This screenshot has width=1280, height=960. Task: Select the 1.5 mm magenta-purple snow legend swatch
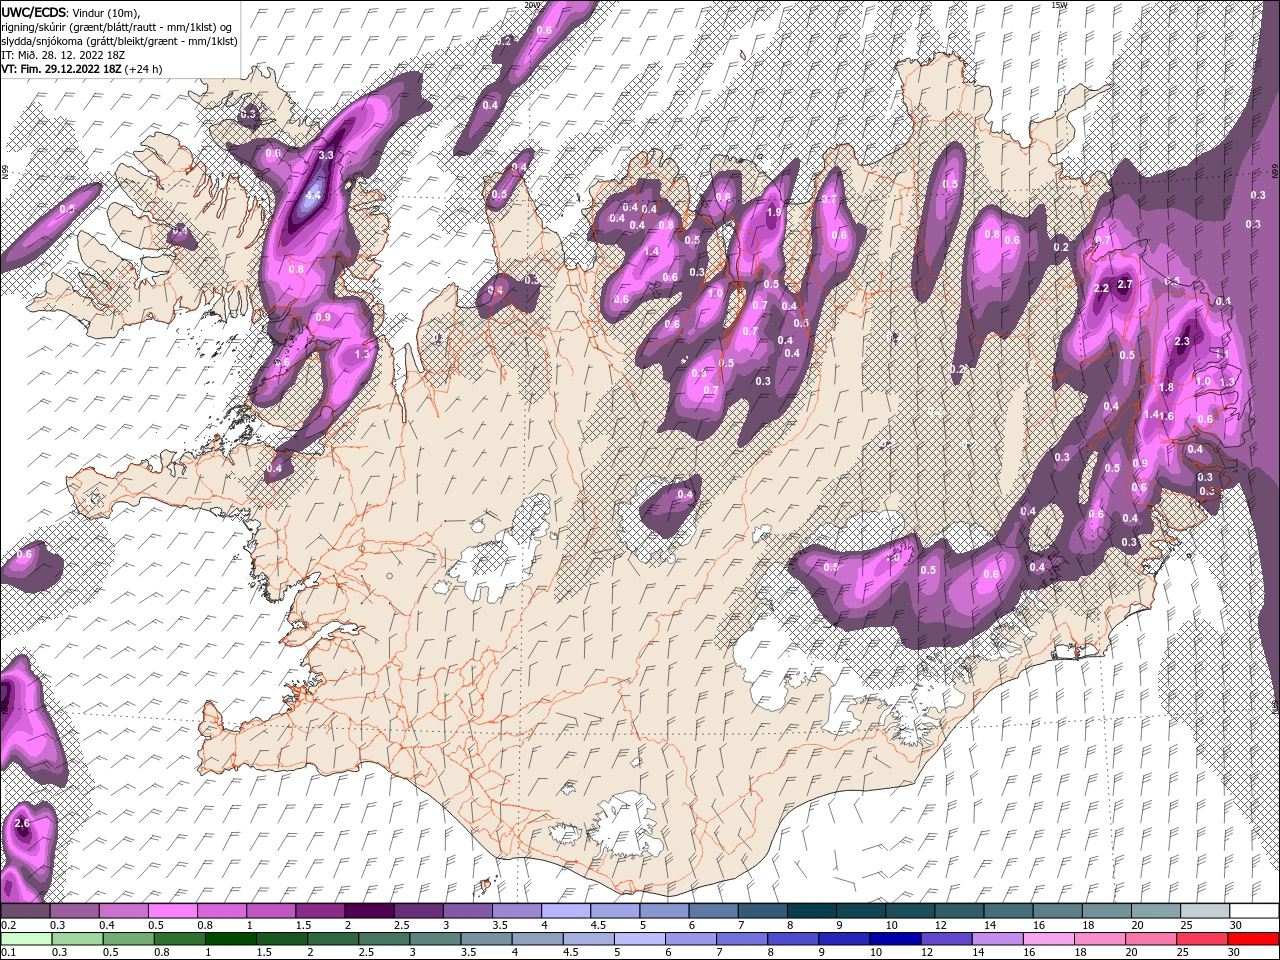click(x=319, y=911)
